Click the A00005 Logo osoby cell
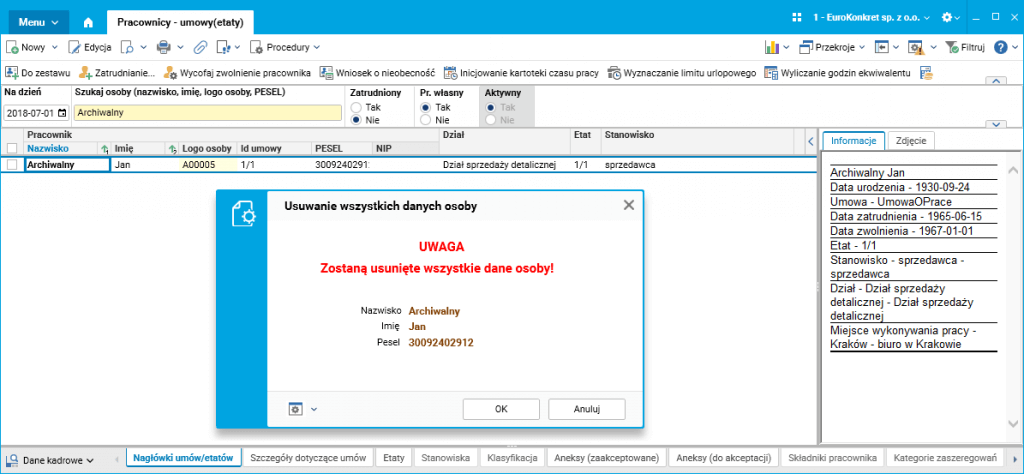The image size is (1024, 474). click(208, 165)
